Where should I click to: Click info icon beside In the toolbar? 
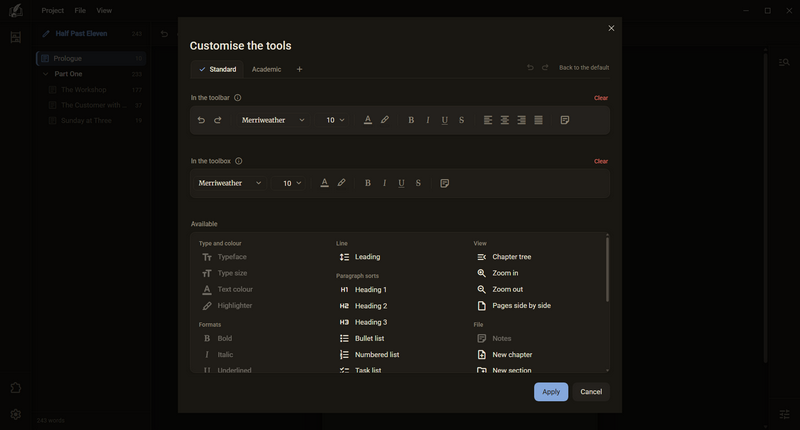(238, 98)
